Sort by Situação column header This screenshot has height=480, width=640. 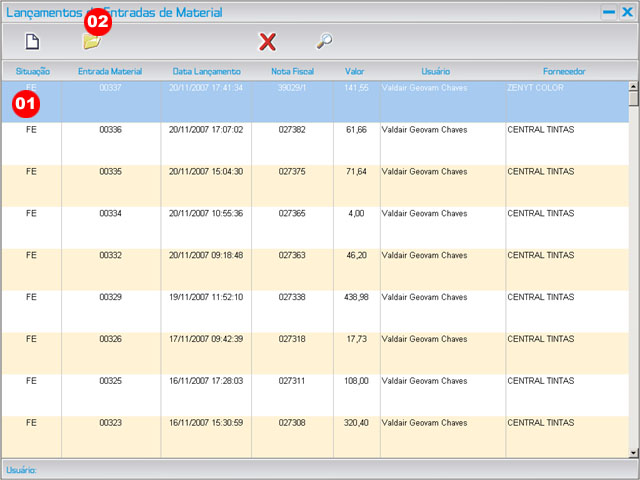pyautogui.click(x=31, y=71)
